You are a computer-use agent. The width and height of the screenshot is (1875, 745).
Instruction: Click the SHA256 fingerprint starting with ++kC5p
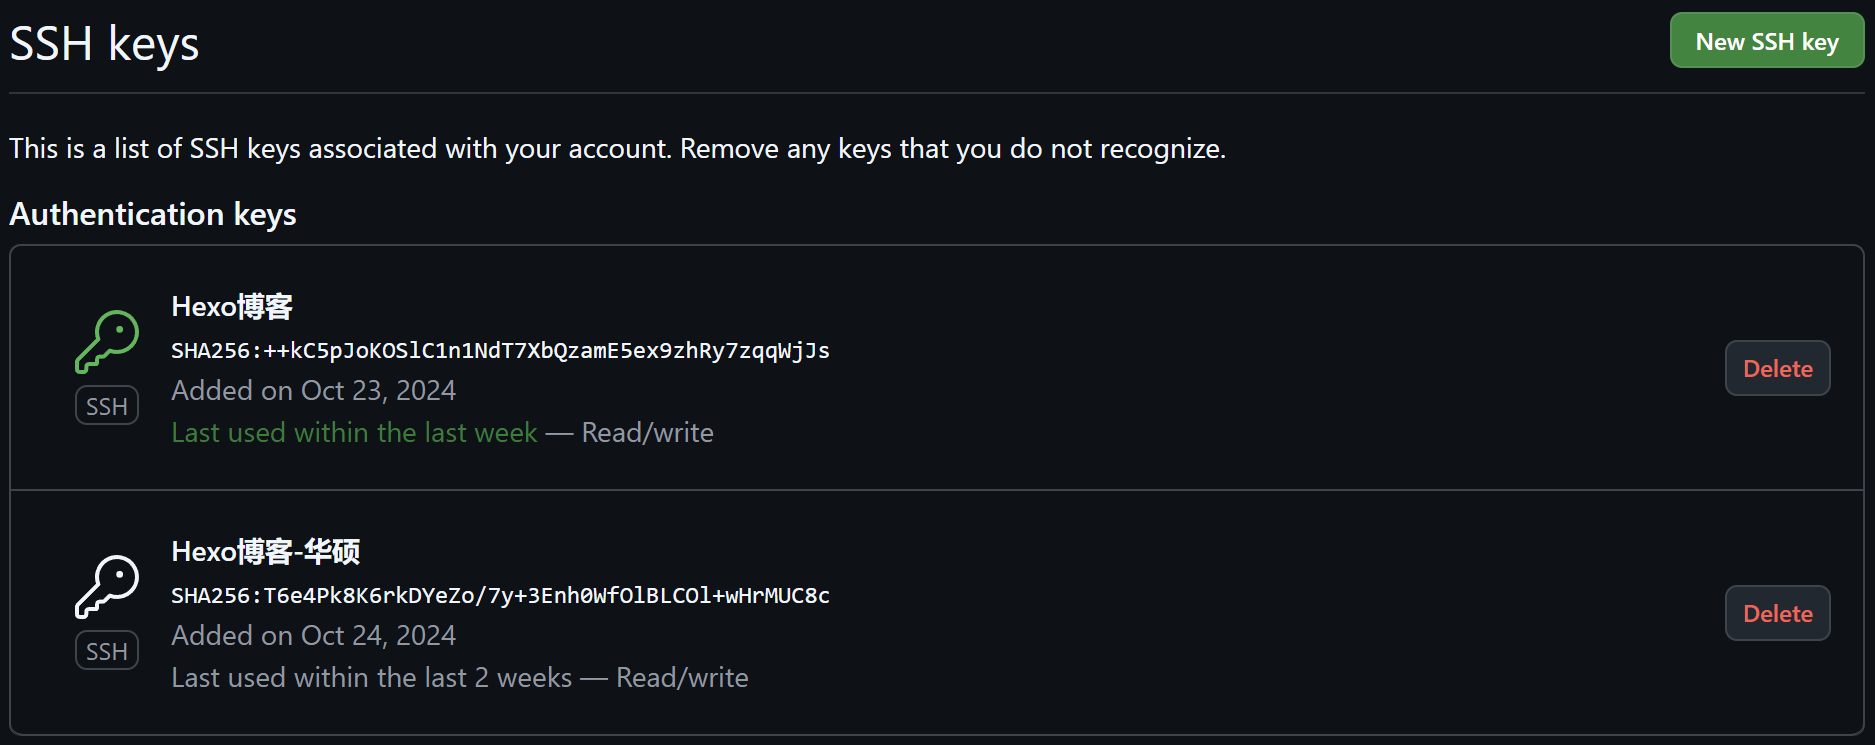500,350
